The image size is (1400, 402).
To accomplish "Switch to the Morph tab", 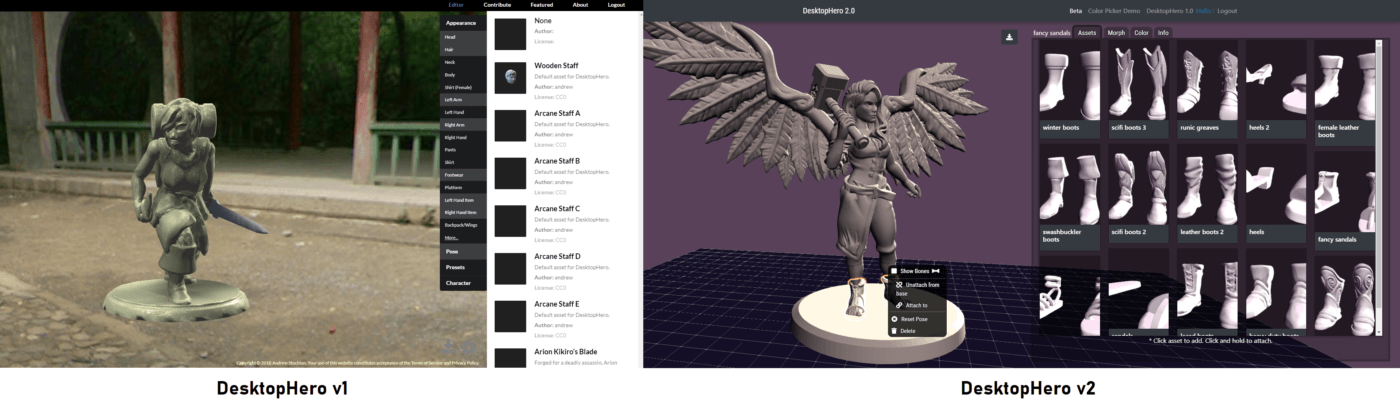I will 1116,33.
